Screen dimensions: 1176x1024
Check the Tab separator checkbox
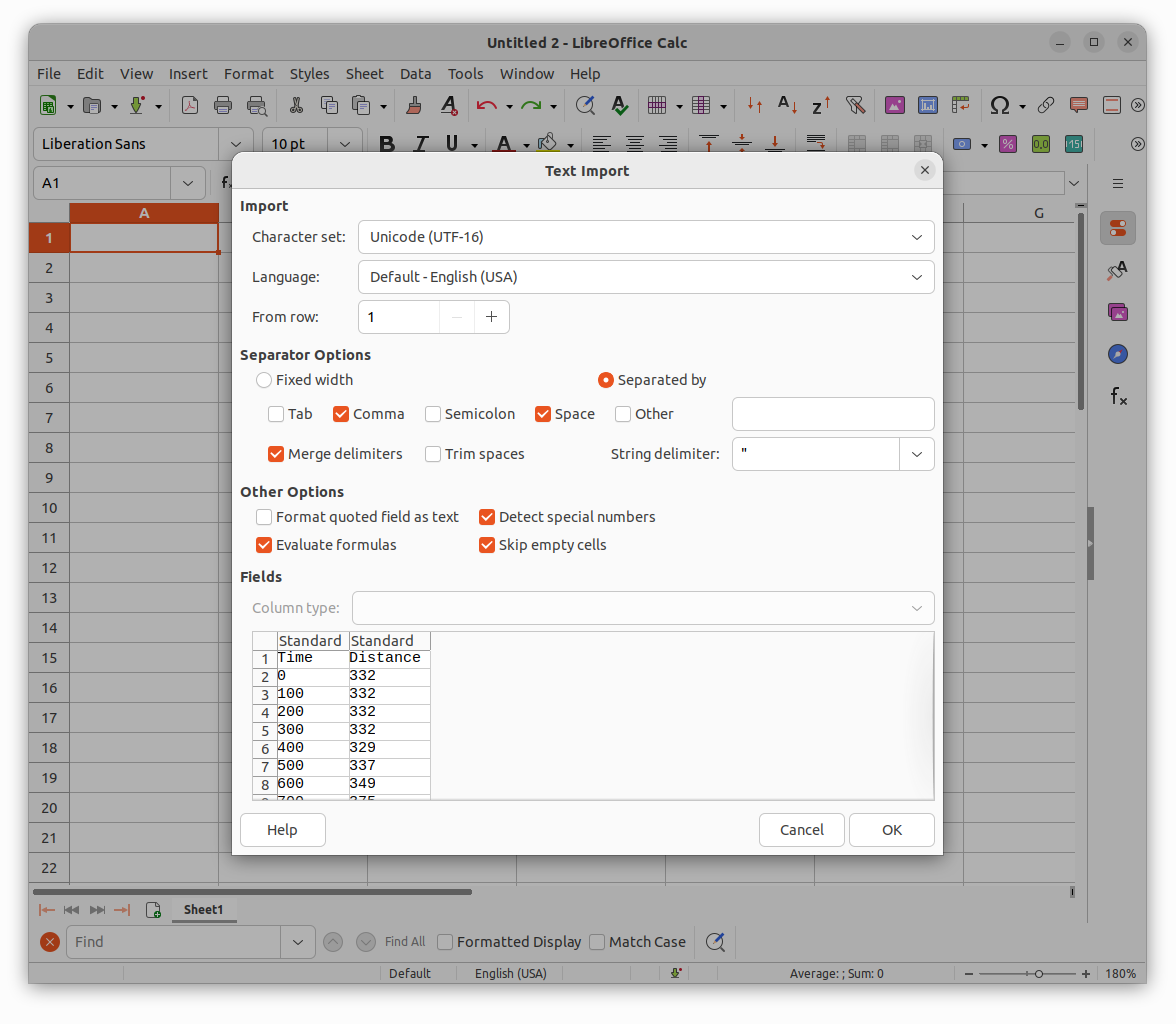click(x=276, y=414)
